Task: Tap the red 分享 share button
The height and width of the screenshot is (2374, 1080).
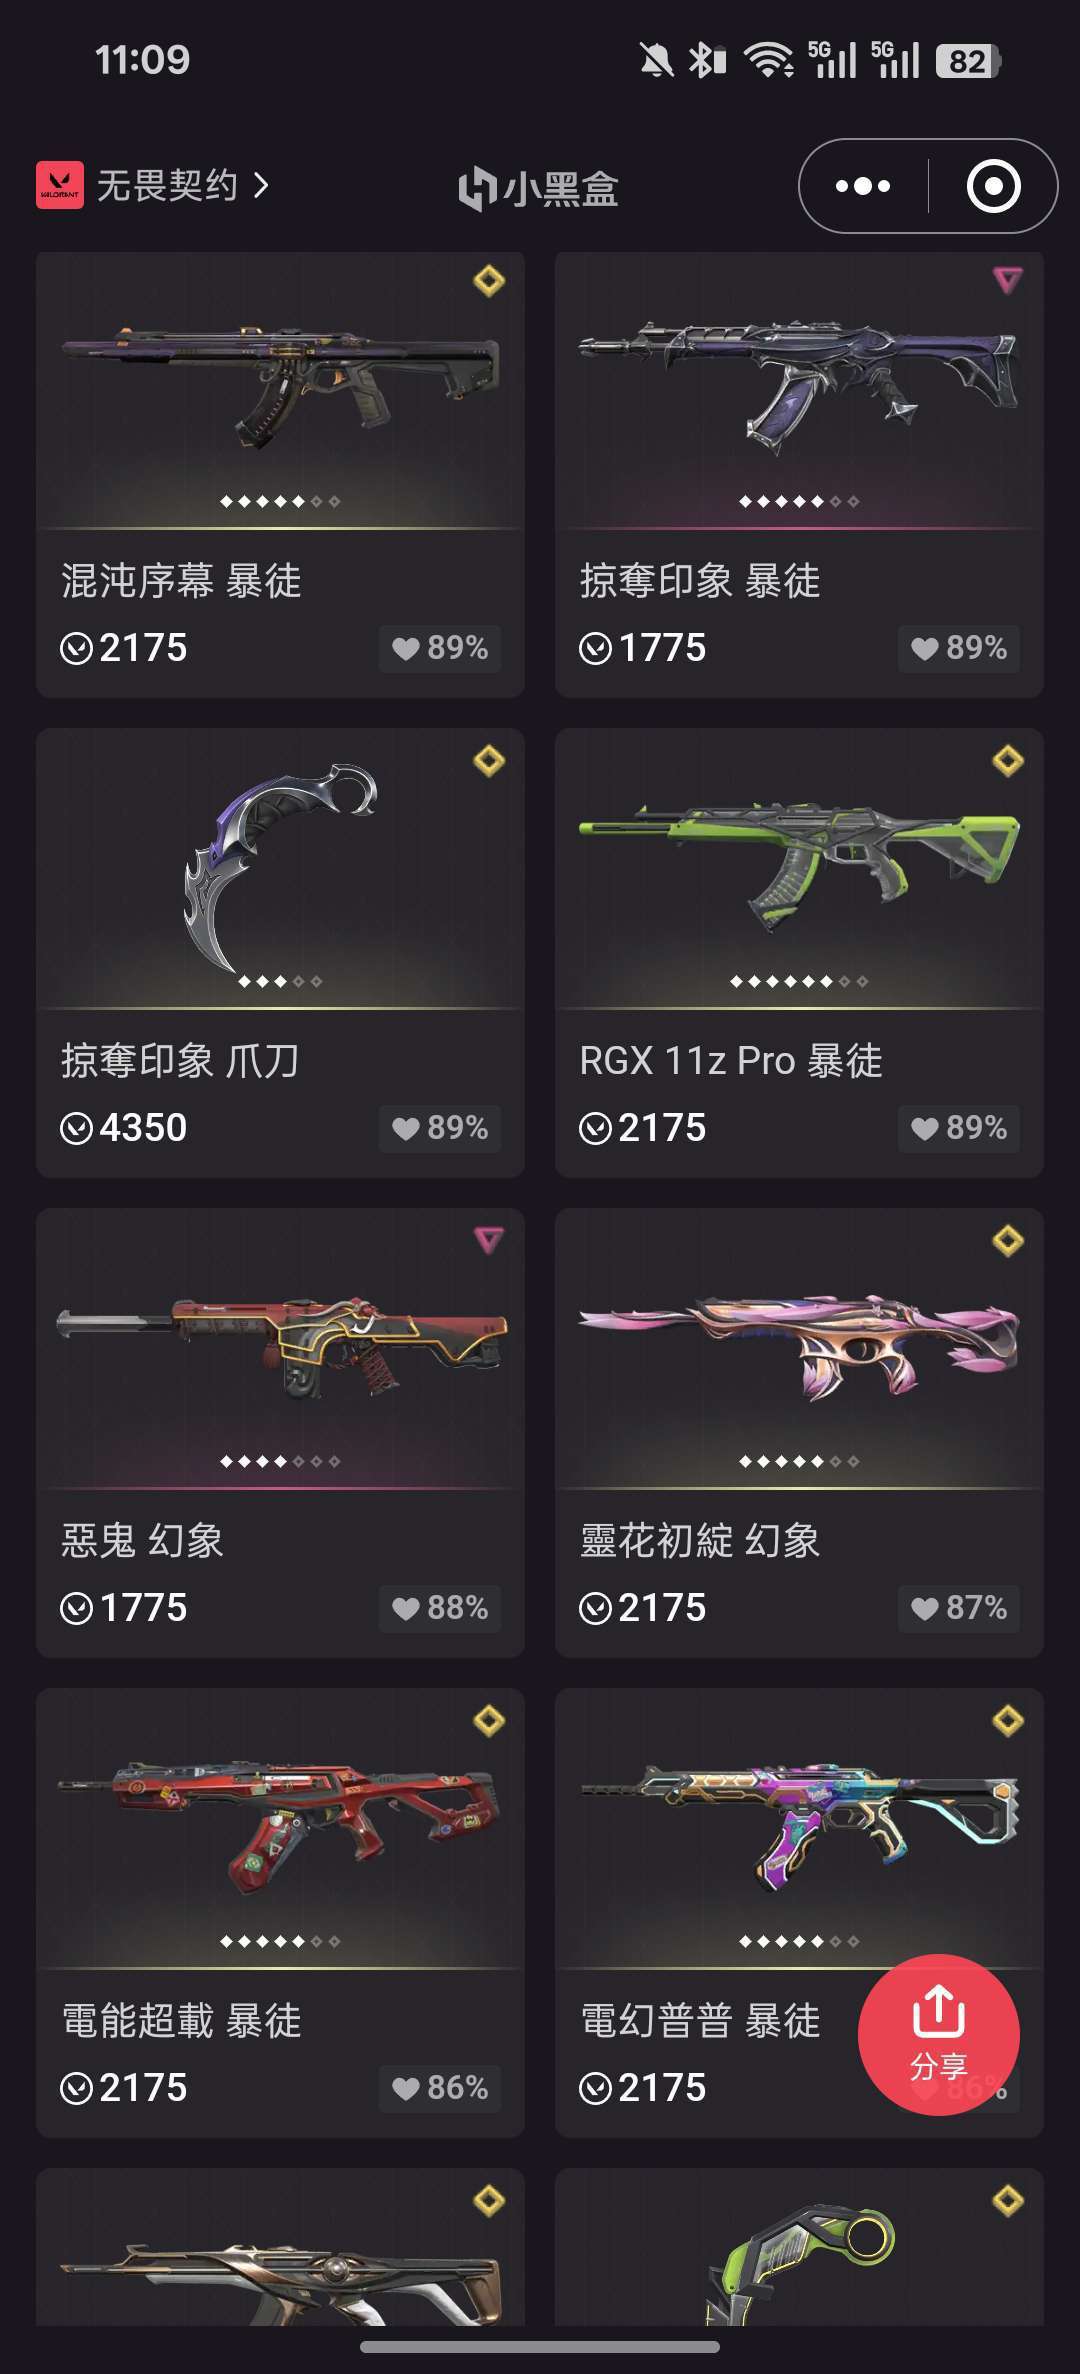Action: tap(939, 2034)
